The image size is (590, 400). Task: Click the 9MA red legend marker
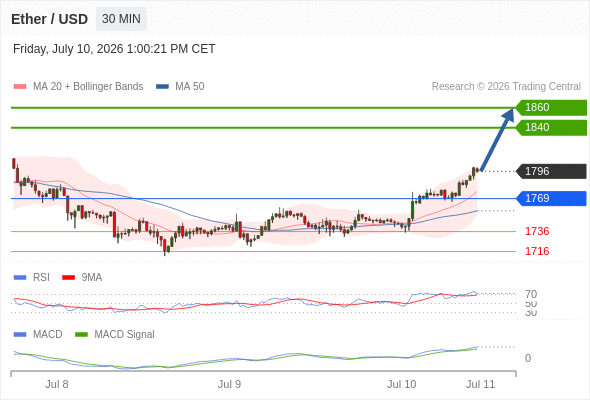pos(68,278)
